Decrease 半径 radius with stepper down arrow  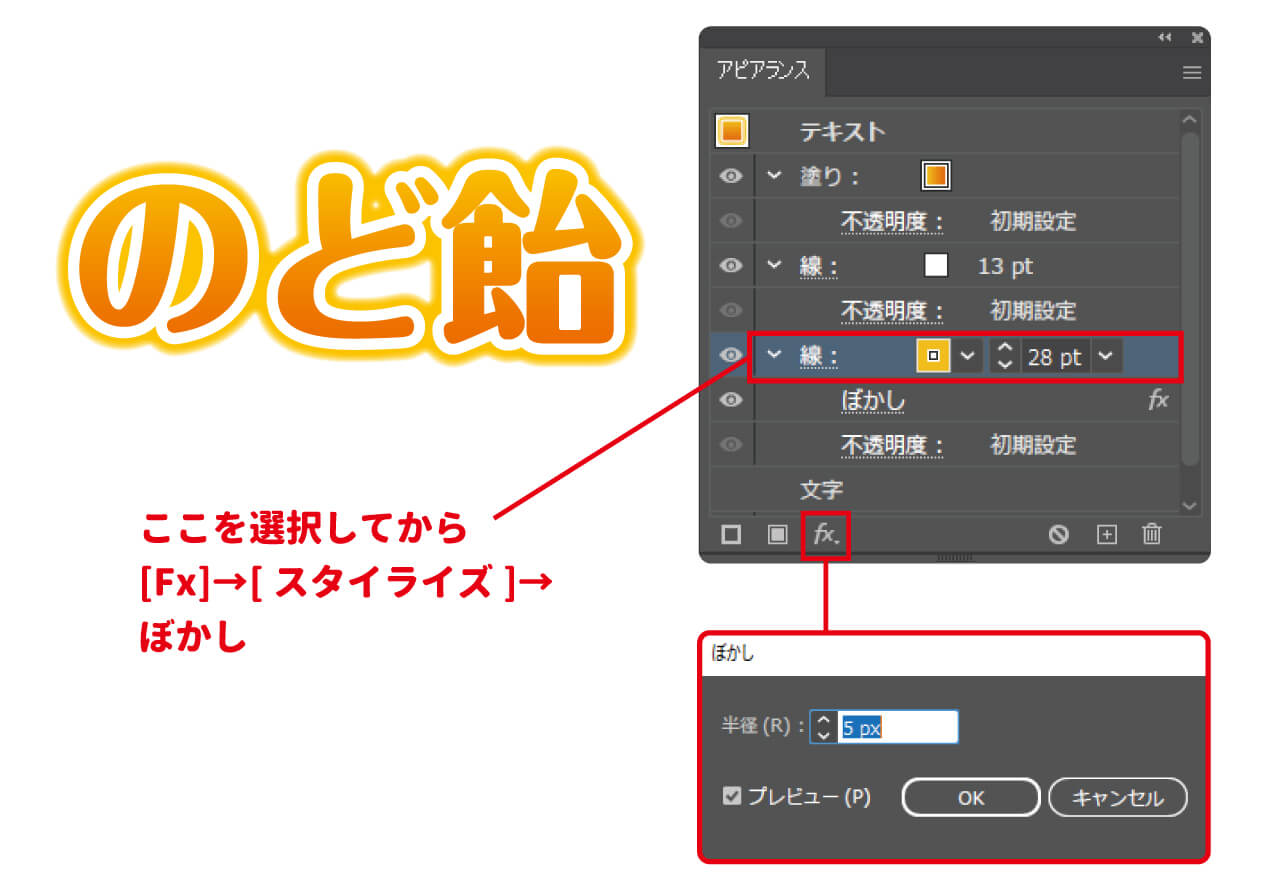823,735
